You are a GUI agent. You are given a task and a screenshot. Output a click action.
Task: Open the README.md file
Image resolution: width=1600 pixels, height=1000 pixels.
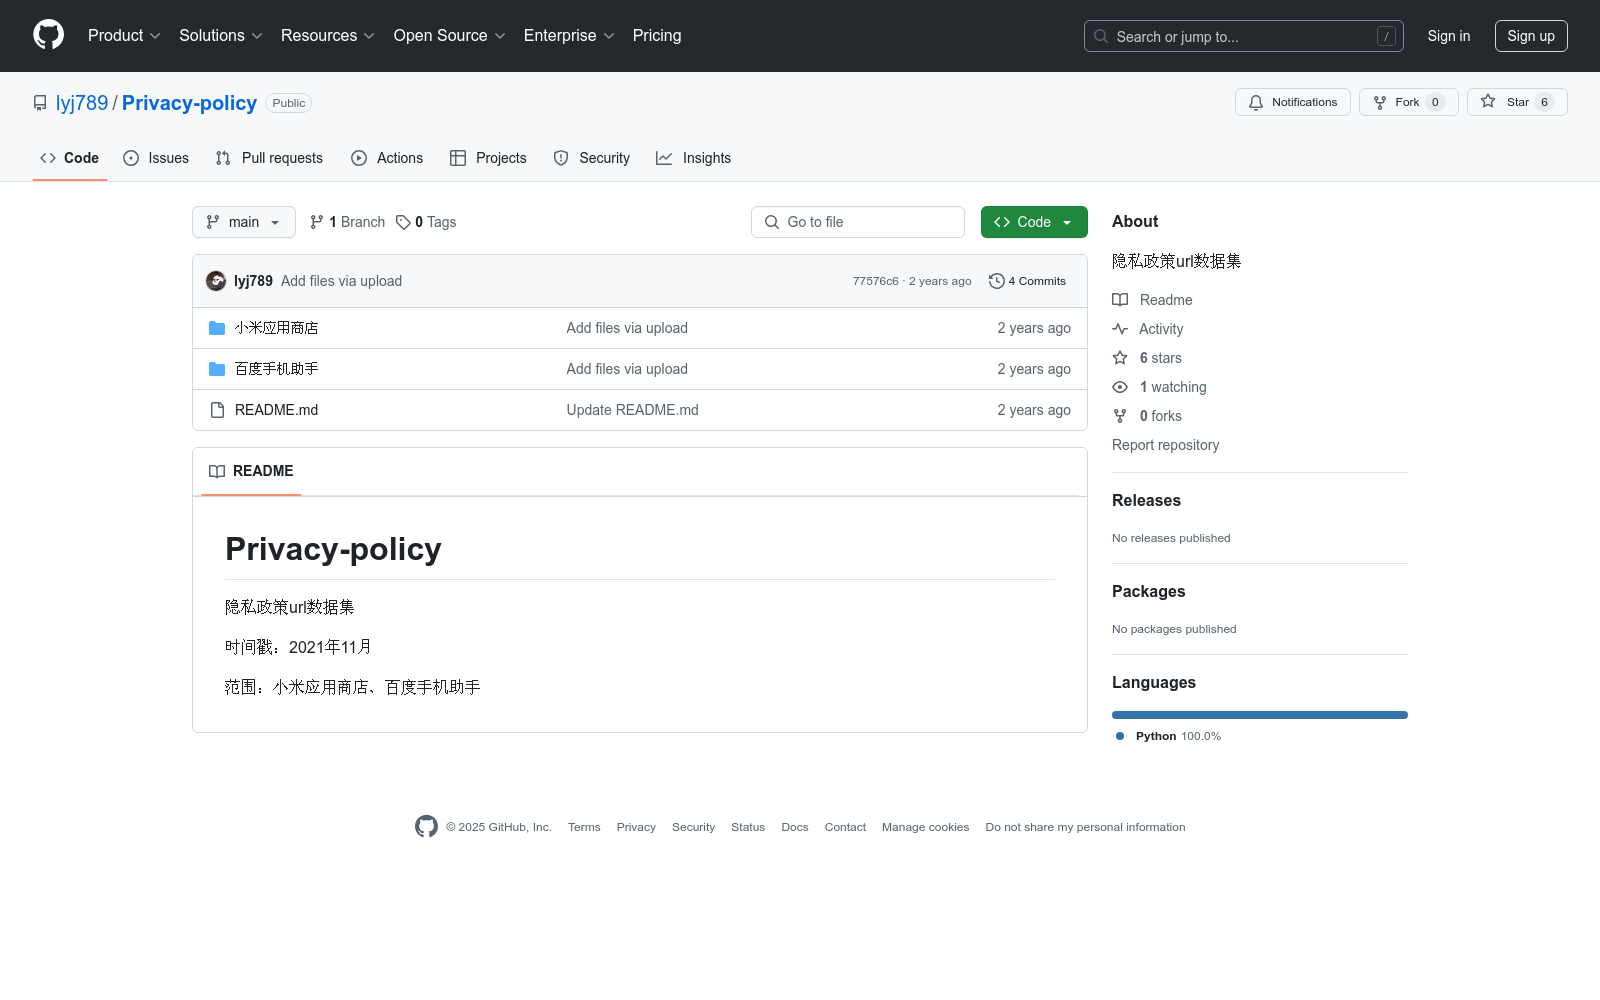277,410
